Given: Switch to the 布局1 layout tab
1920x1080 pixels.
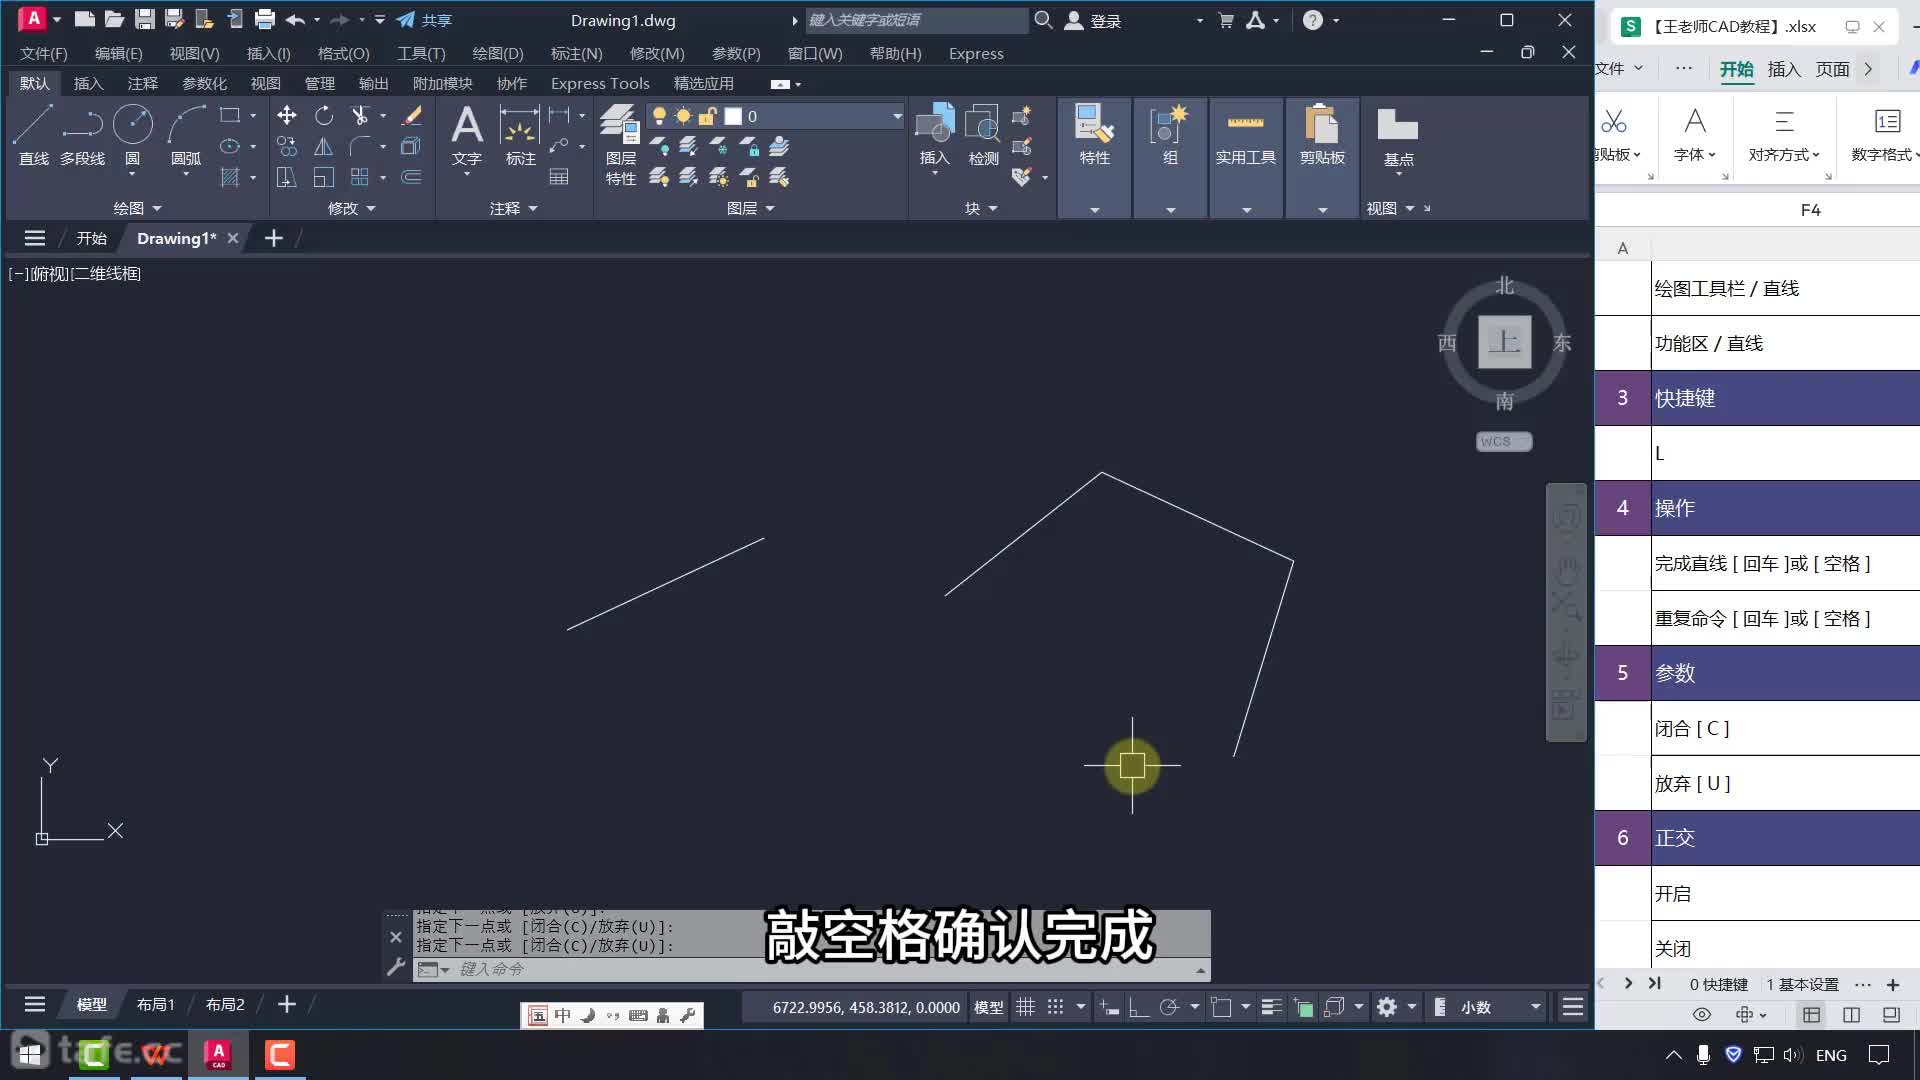Looking at the screenshot, I should 156,1004.
